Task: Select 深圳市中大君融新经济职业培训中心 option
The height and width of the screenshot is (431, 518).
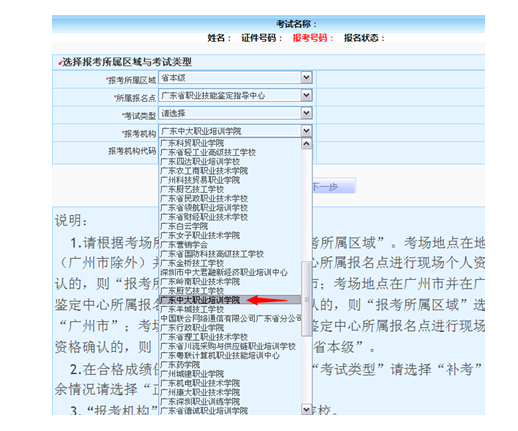Action: (x=230, y=272)
